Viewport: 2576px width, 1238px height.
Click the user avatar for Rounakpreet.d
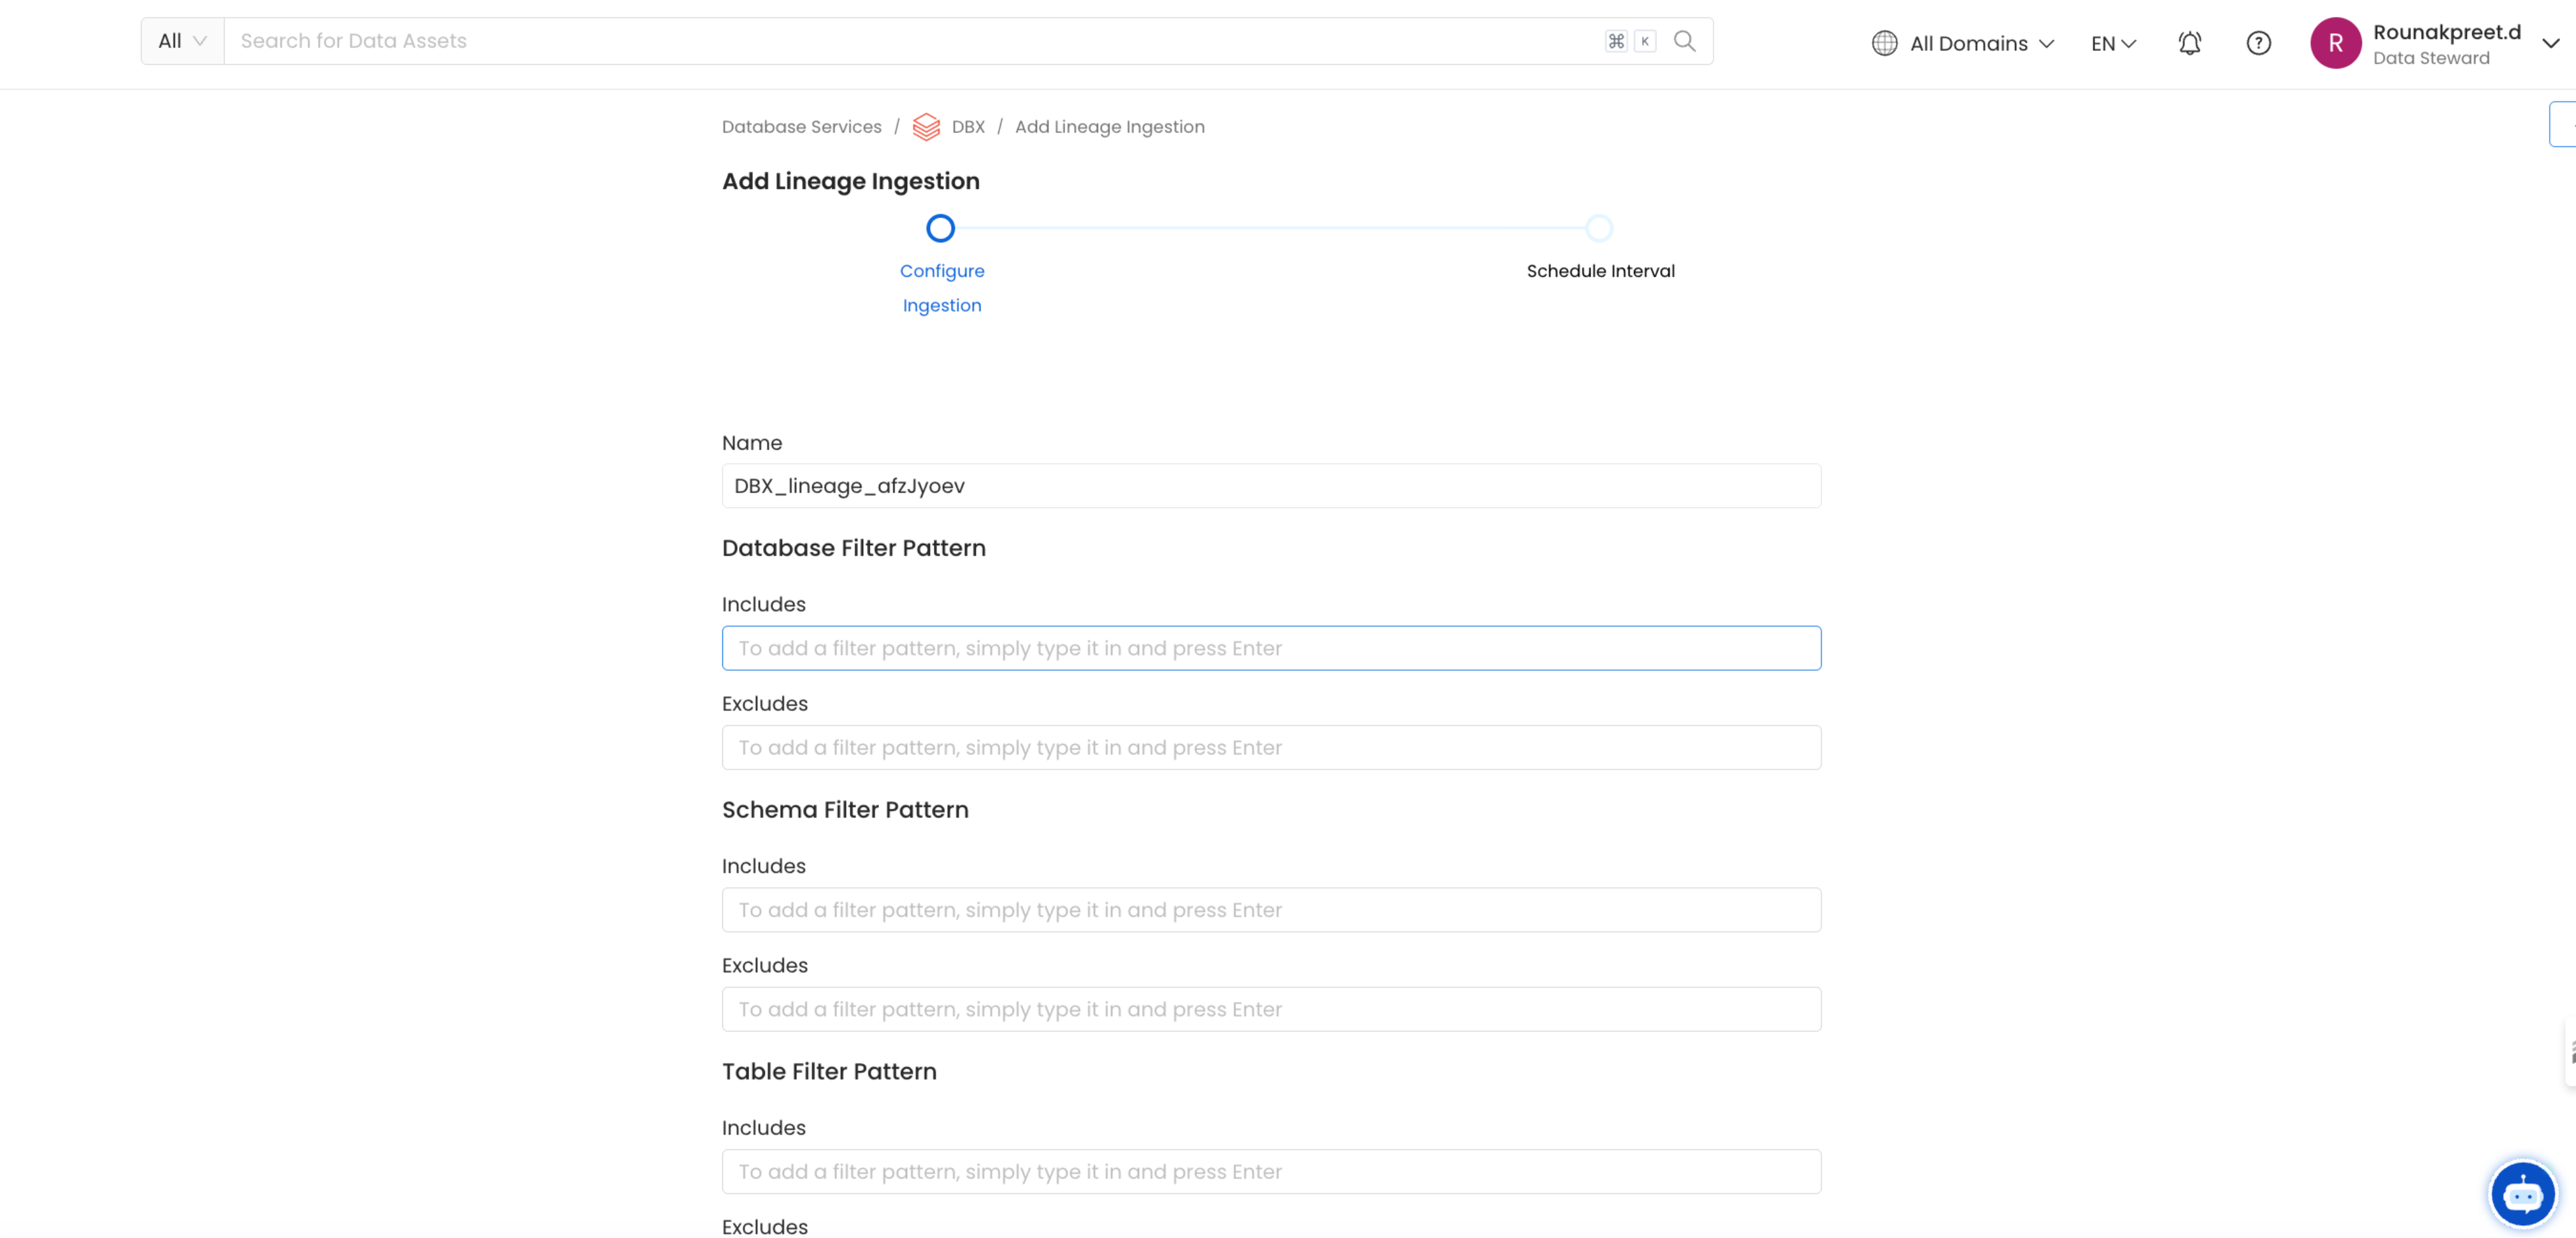pyautogui.click(x=2336, y=42)
